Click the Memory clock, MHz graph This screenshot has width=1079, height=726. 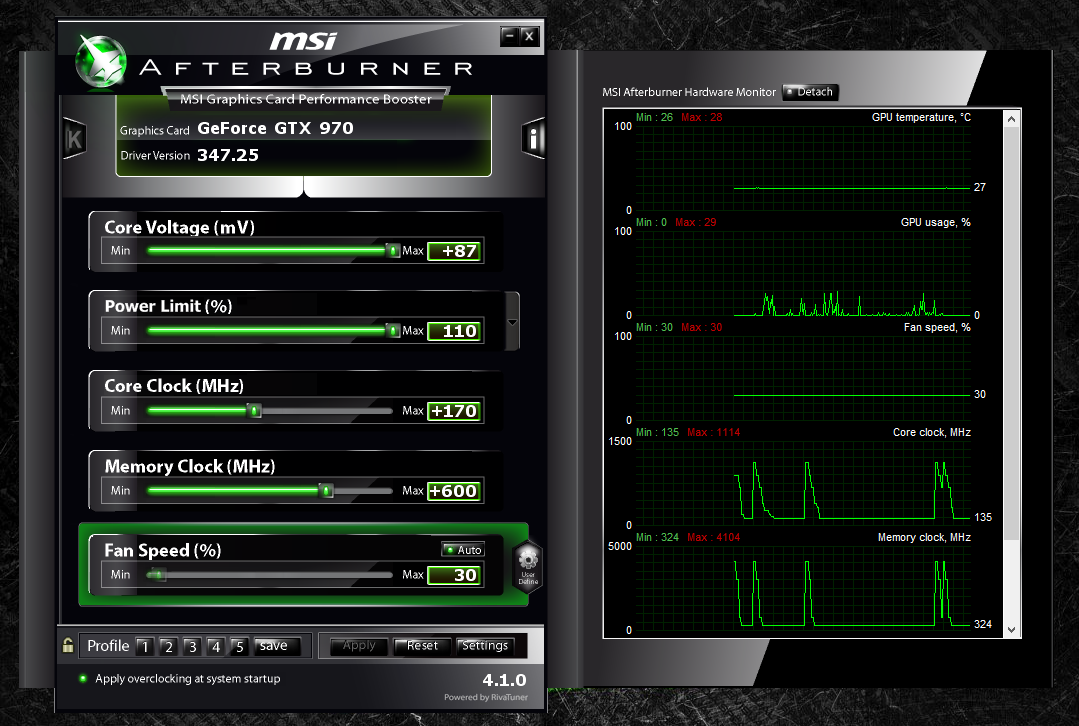point(803,588)
